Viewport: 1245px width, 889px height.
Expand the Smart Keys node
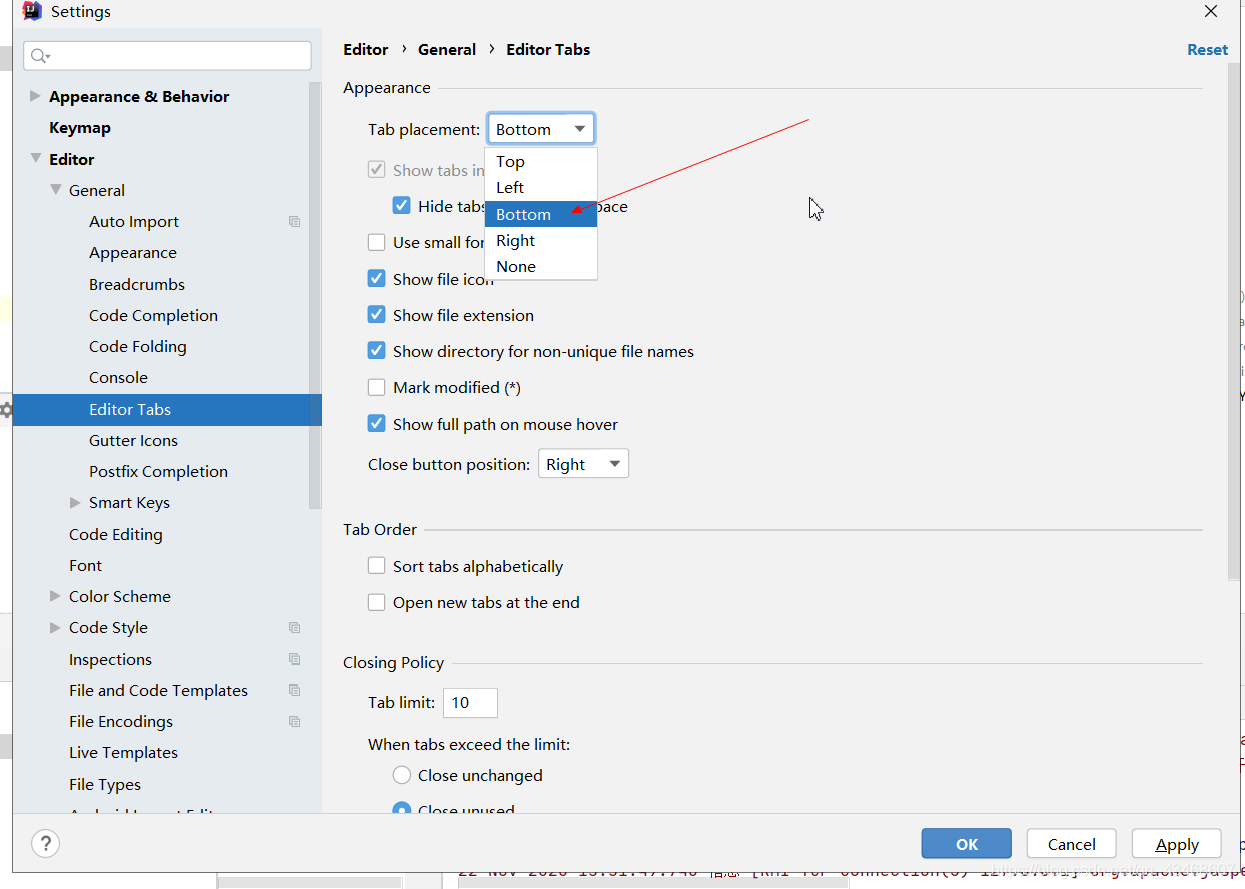[76, 502]
